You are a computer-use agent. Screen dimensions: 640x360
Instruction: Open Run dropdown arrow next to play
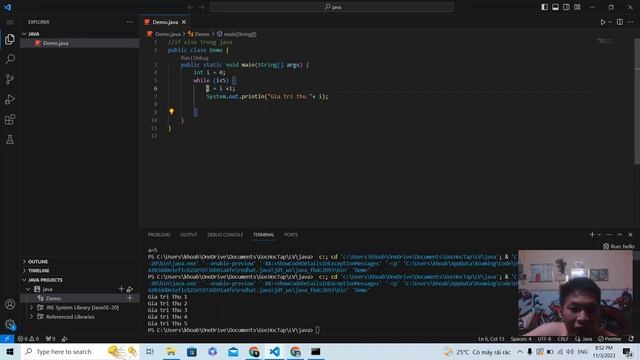click(x=610, y=22)
